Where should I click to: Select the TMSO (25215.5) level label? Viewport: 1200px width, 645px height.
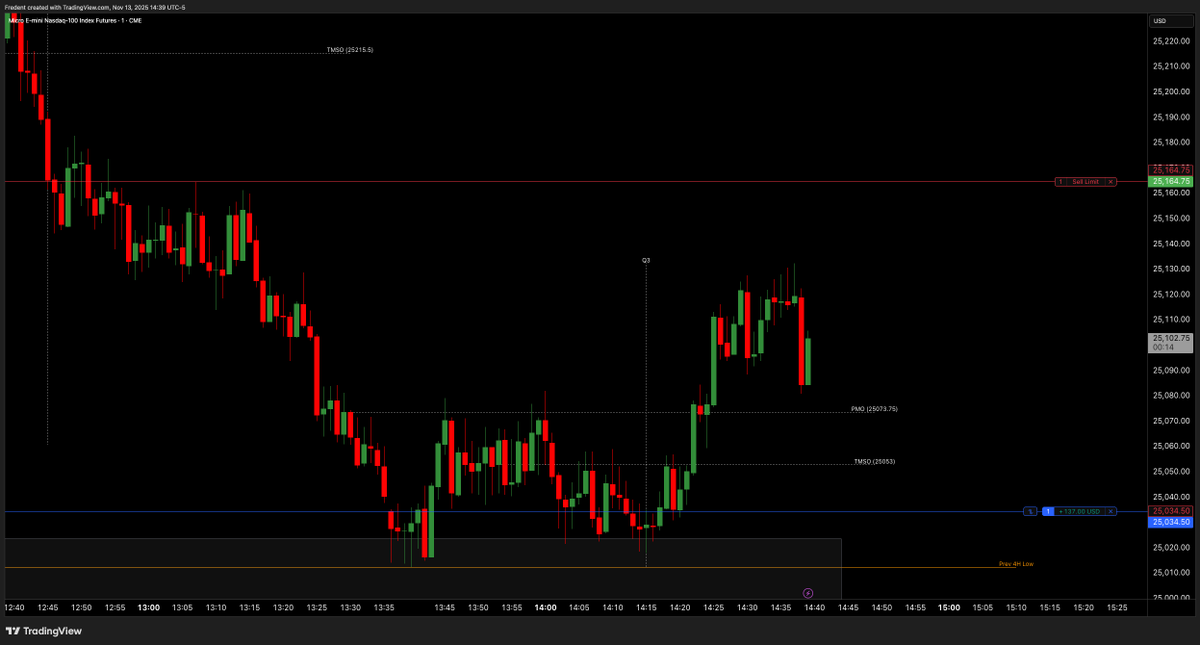tap(350, 50)
